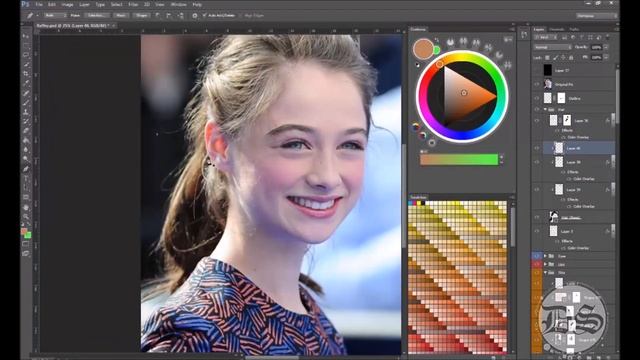The width and height of the screenshot is (640, 360).
Task: Click the path alignment icon in options bar
Action: click(169, 16)
